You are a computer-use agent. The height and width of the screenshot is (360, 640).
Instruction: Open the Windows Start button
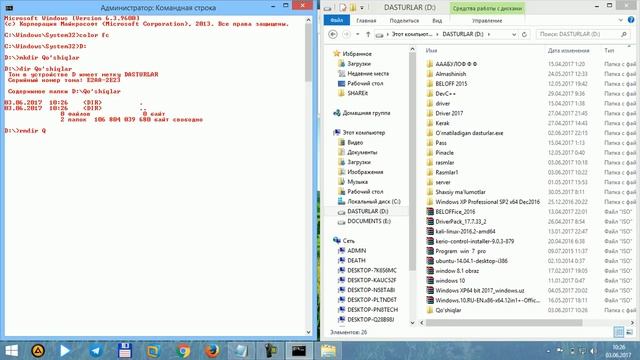[x=11, y=351]
